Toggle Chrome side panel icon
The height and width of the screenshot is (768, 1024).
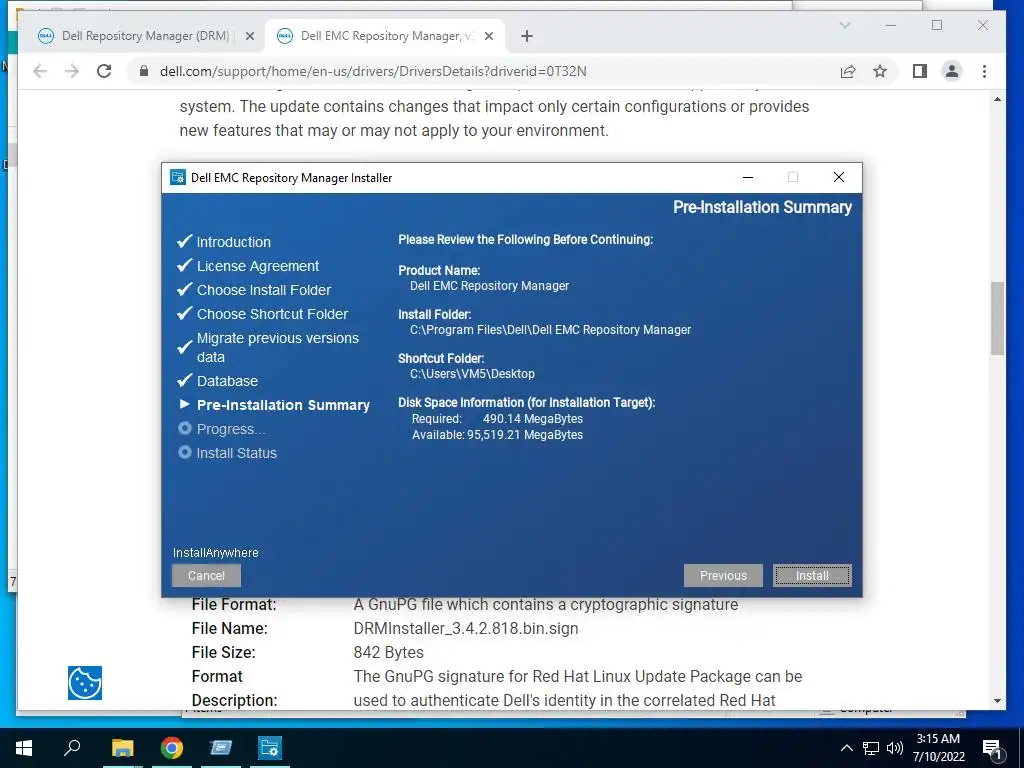pyautogui.click(x=920, y=71)
